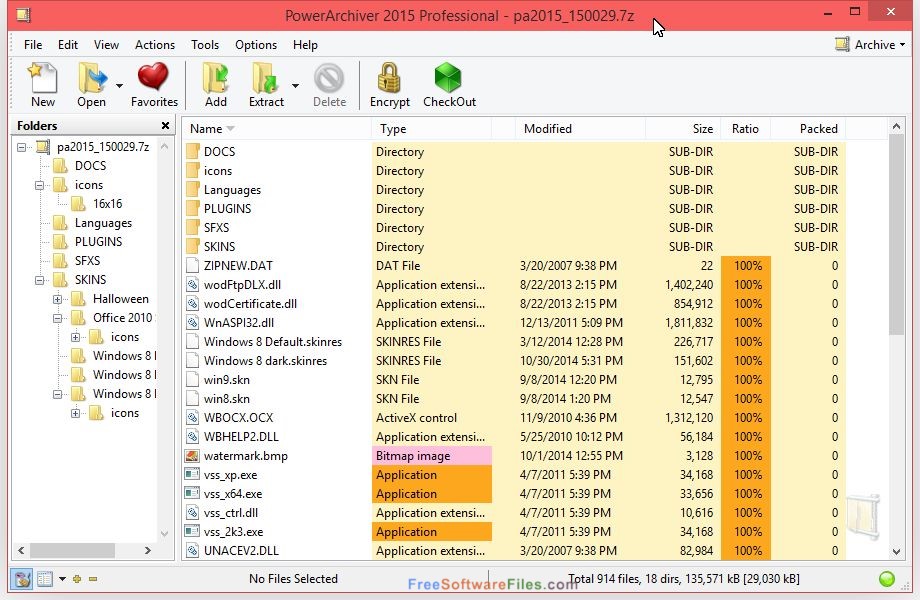Click the ZIPNEW.DAT file icon

[191, 266]
